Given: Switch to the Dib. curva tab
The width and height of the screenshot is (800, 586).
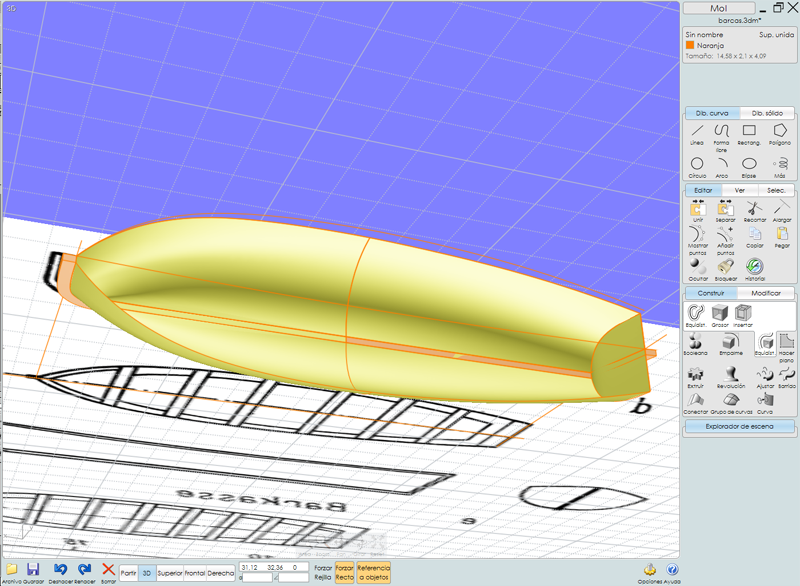Looking at the screenshot, I should pos(712,113).
